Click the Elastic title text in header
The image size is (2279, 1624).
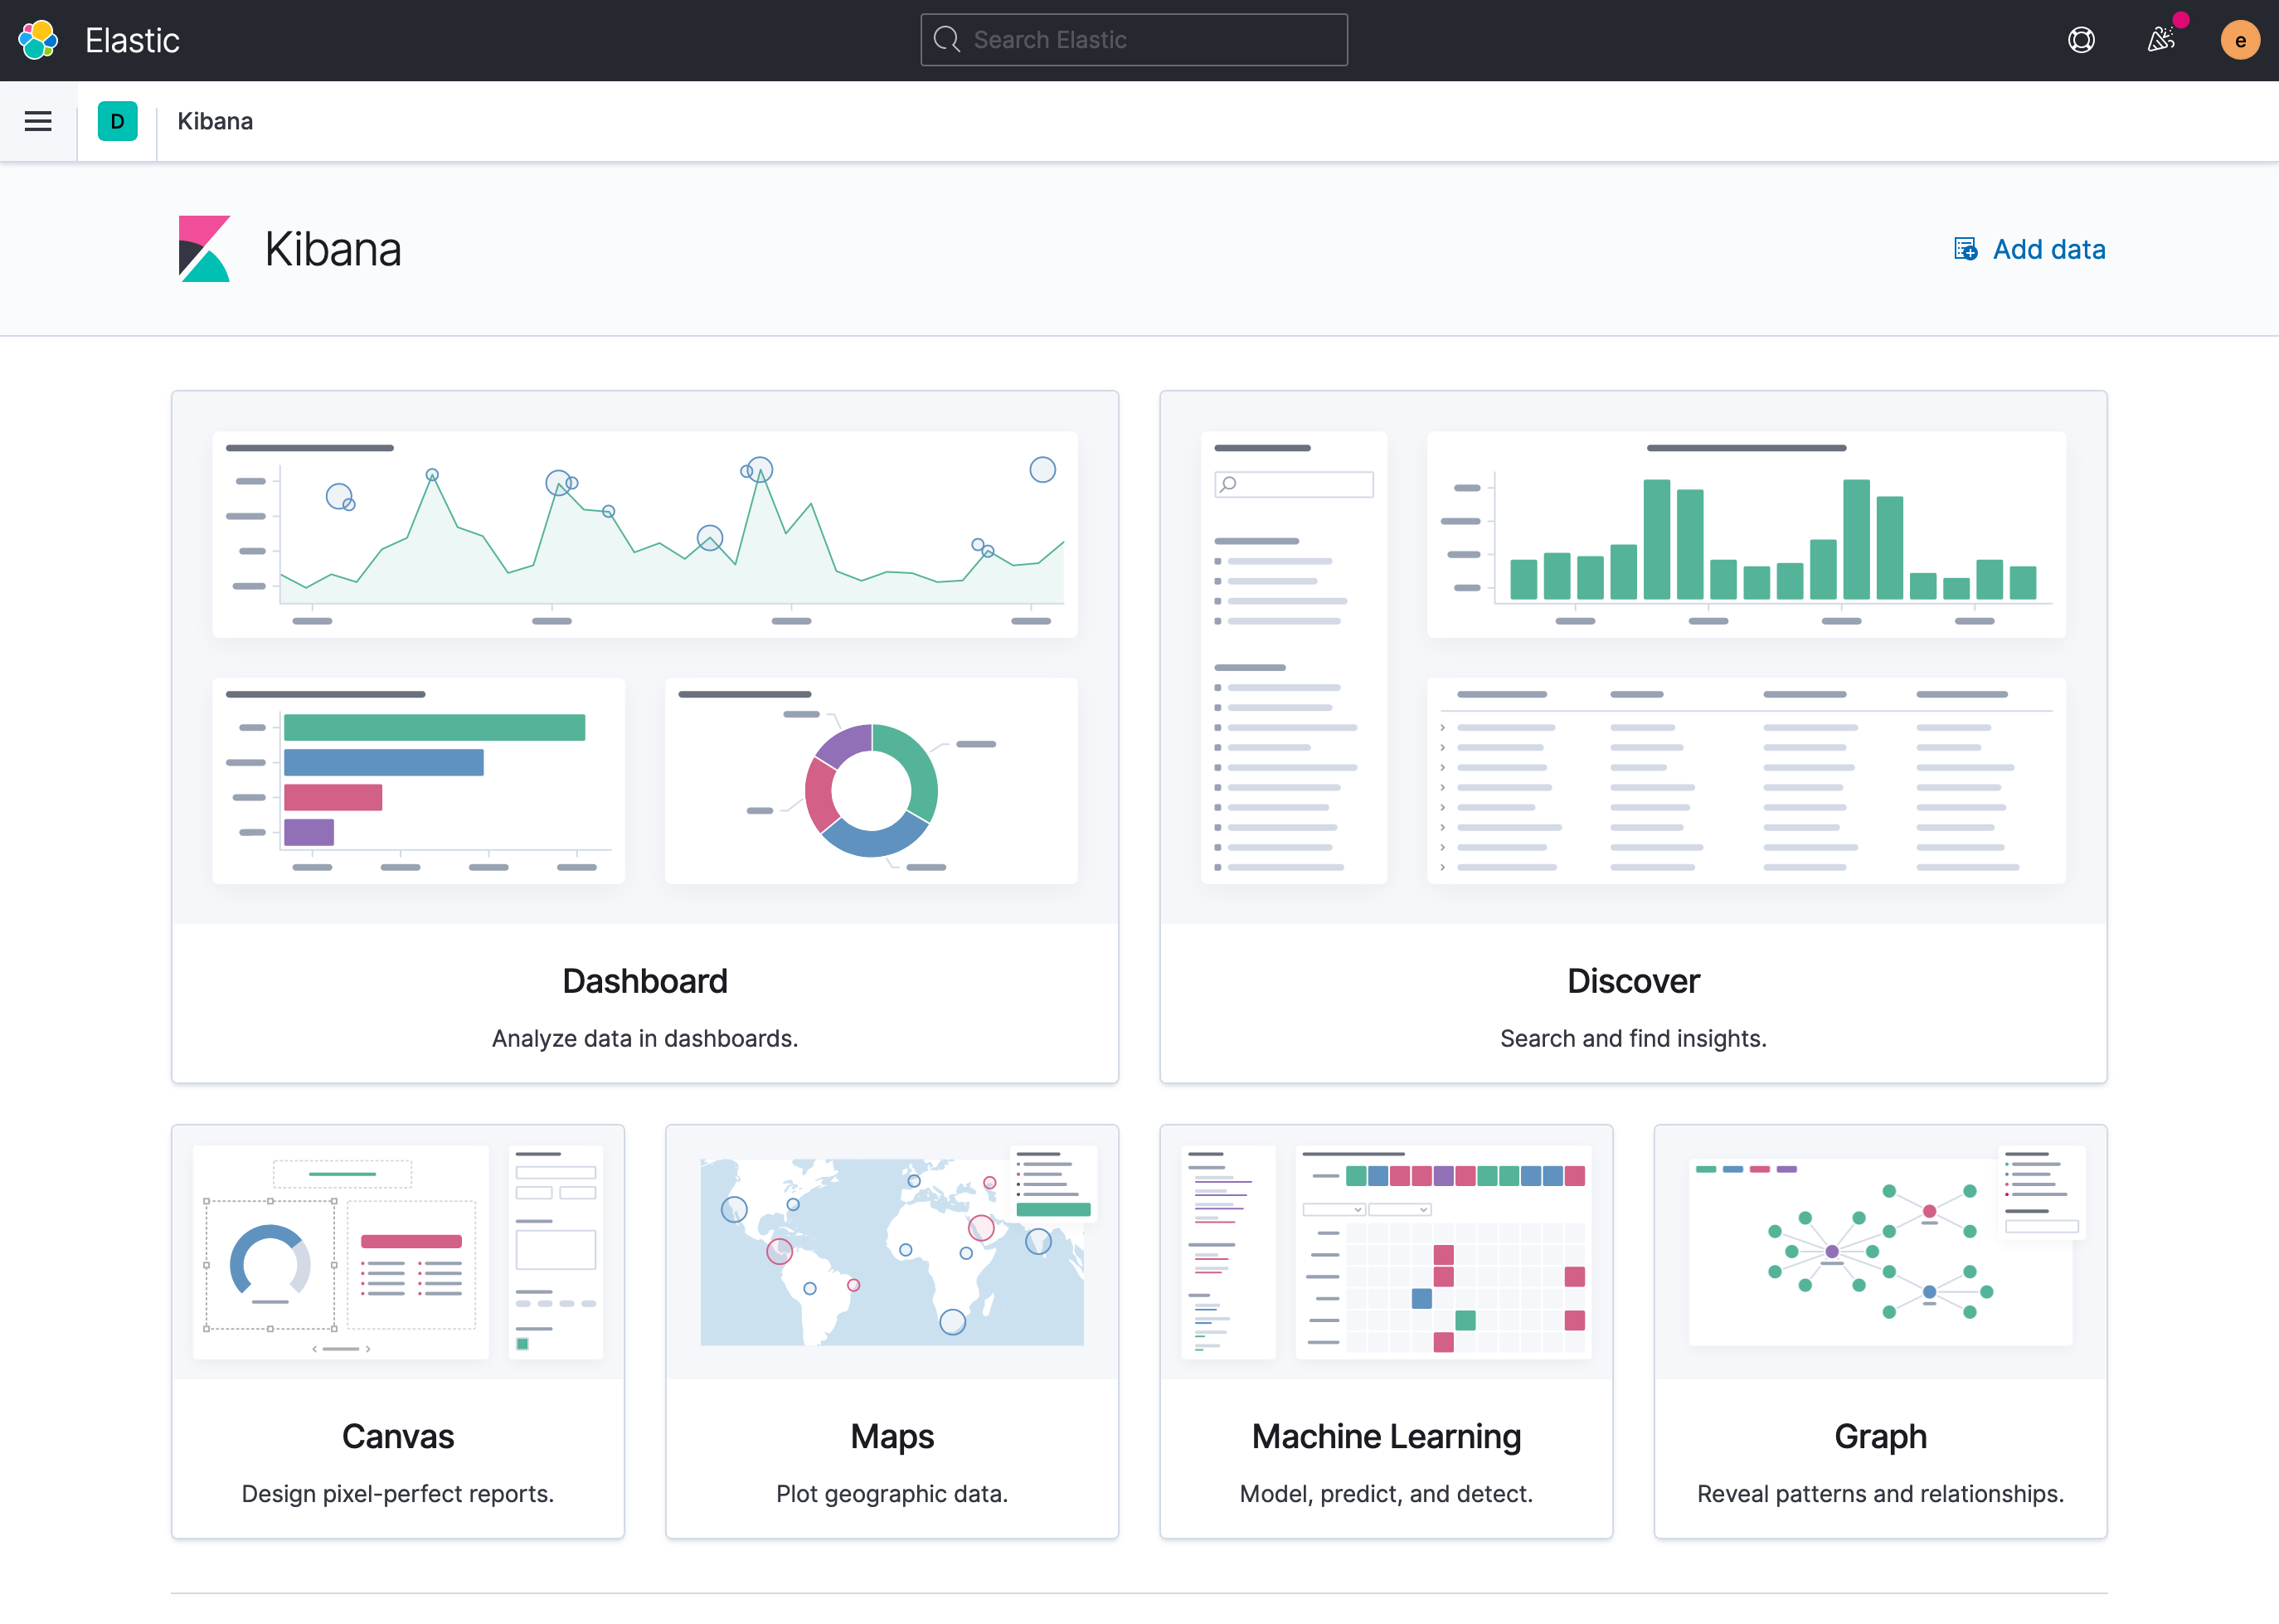(132, 40)
